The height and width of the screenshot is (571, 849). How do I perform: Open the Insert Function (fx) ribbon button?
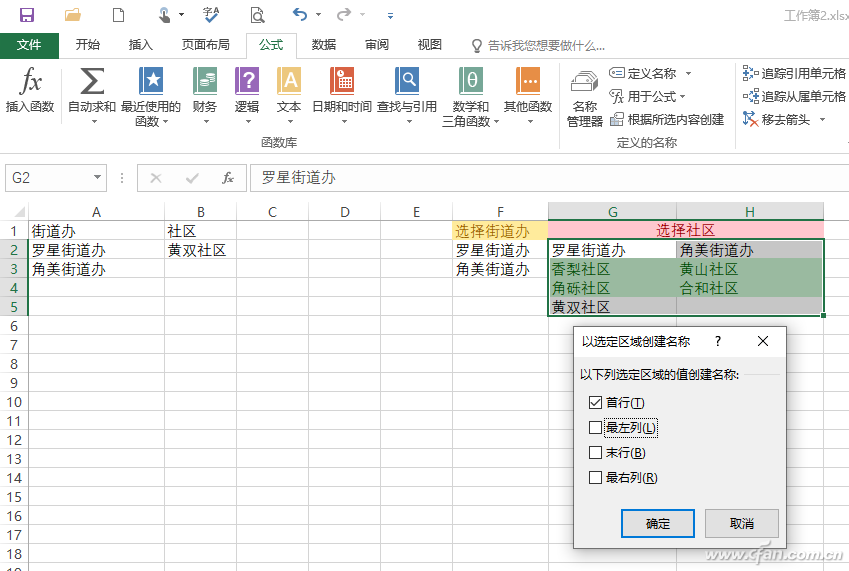point(30,90)
